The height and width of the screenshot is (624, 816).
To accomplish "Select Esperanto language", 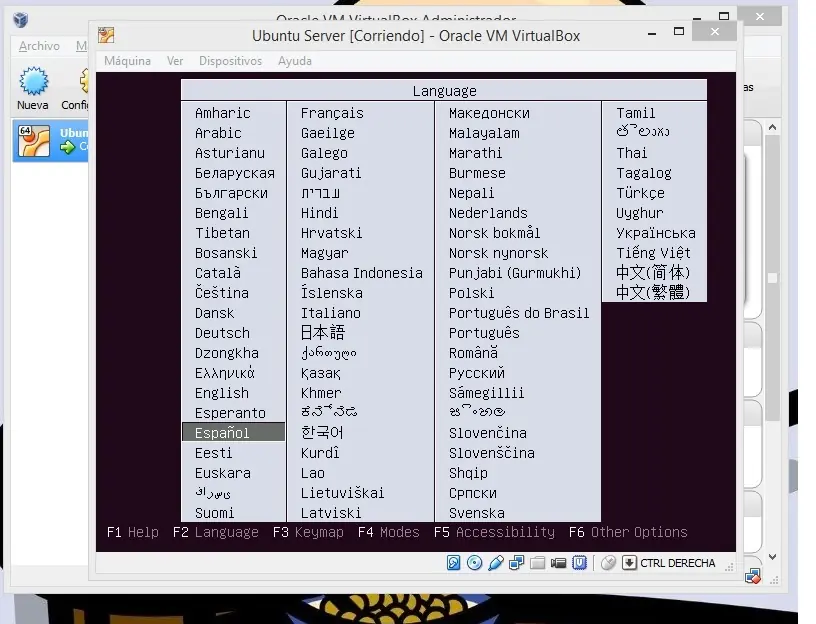I will pyautogui.click(x=230, y=413).
